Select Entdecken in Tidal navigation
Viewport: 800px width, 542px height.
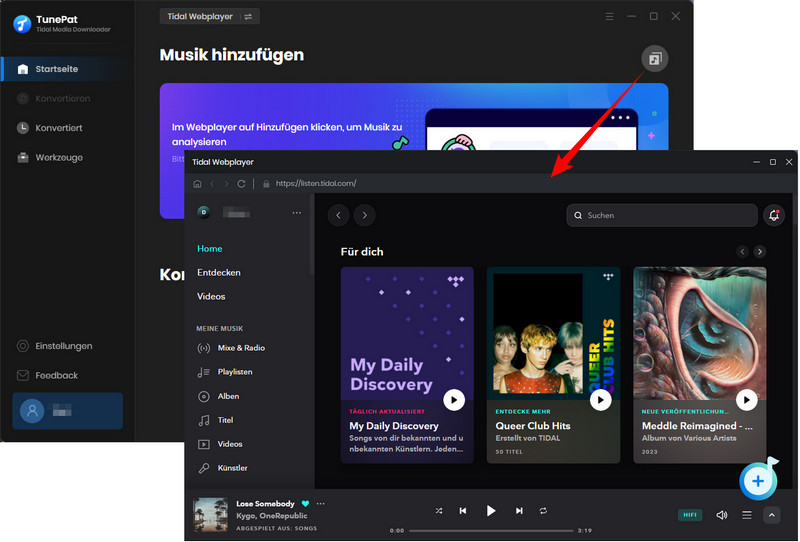[x=219, y=273]
